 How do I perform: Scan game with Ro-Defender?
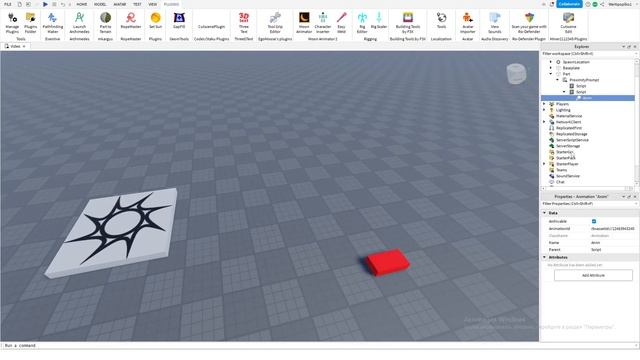(529, 23)
